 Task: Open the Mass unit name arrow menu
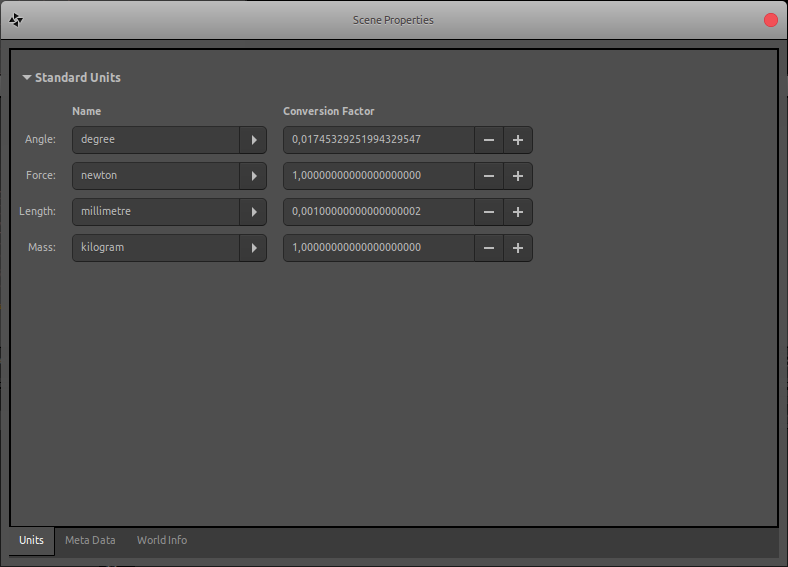coord(253,248)
